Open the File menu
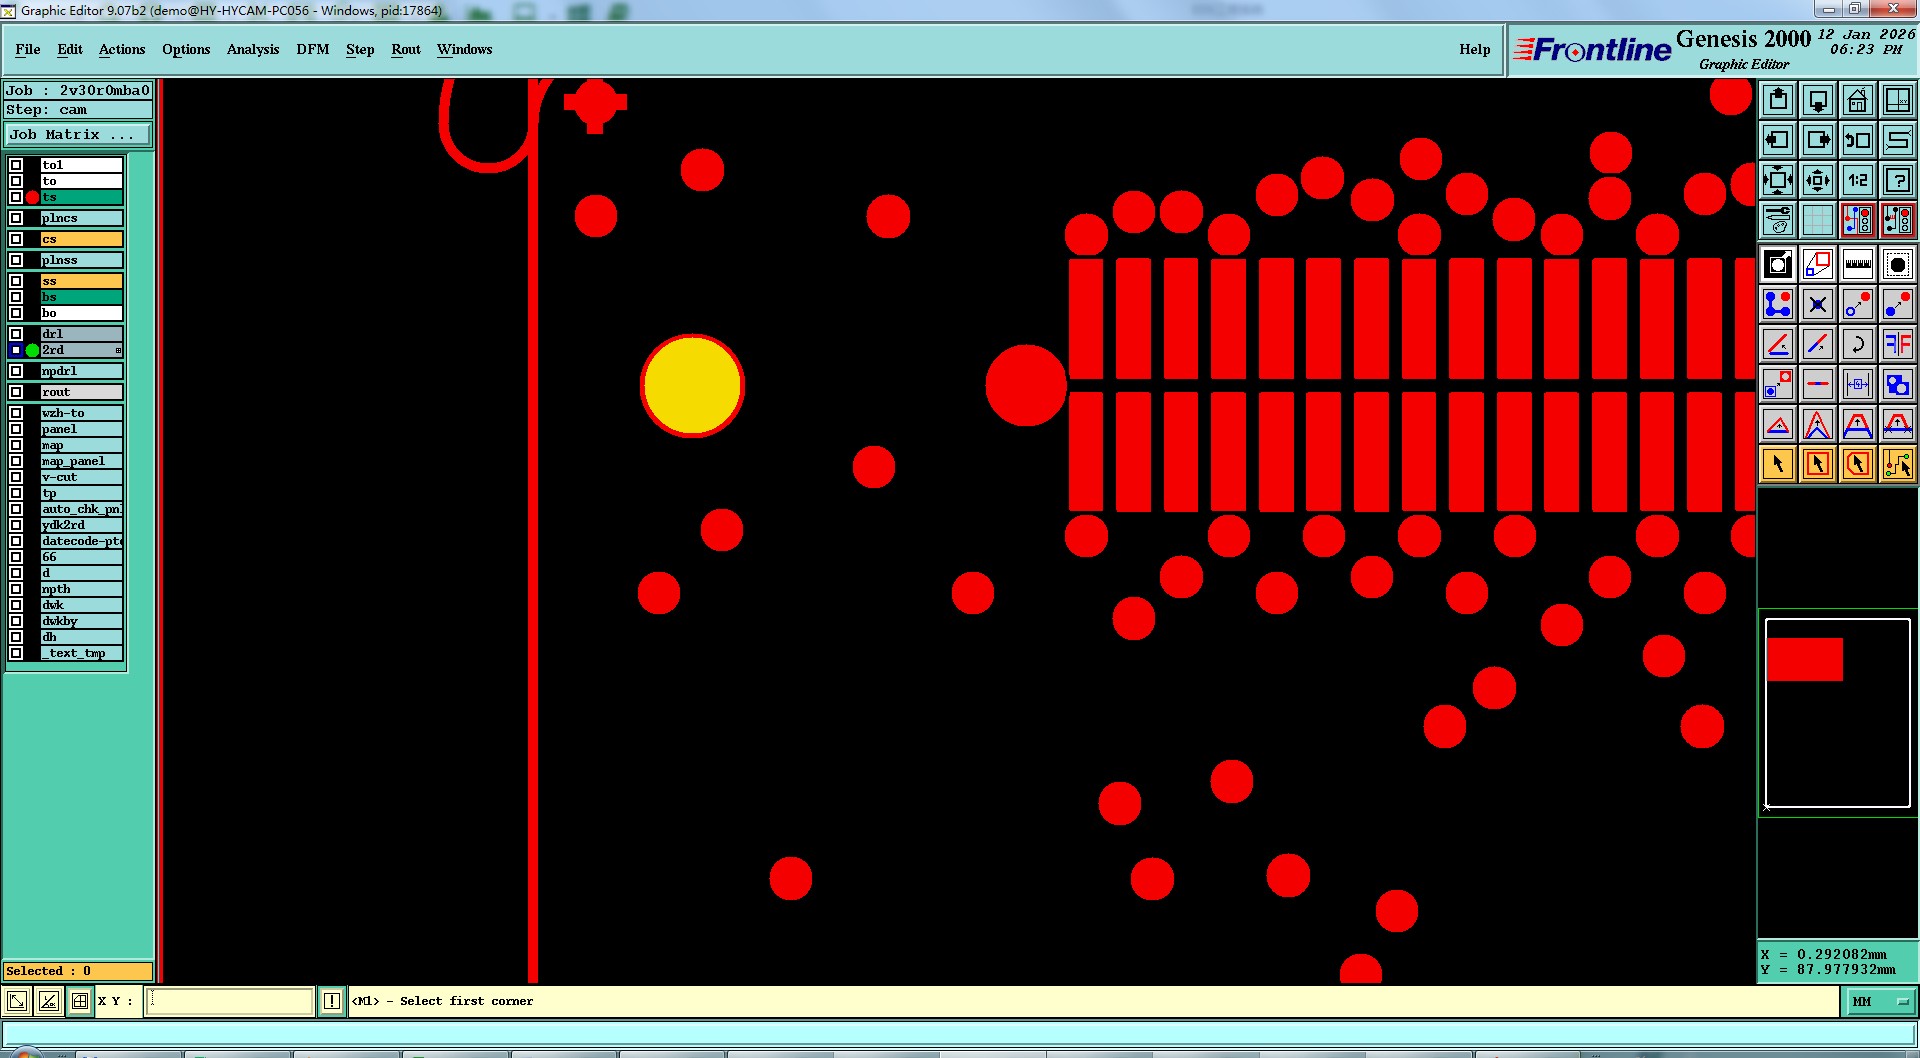Image resolution: width=1920 pixels, height=1058 pixels. coord(28,49)
